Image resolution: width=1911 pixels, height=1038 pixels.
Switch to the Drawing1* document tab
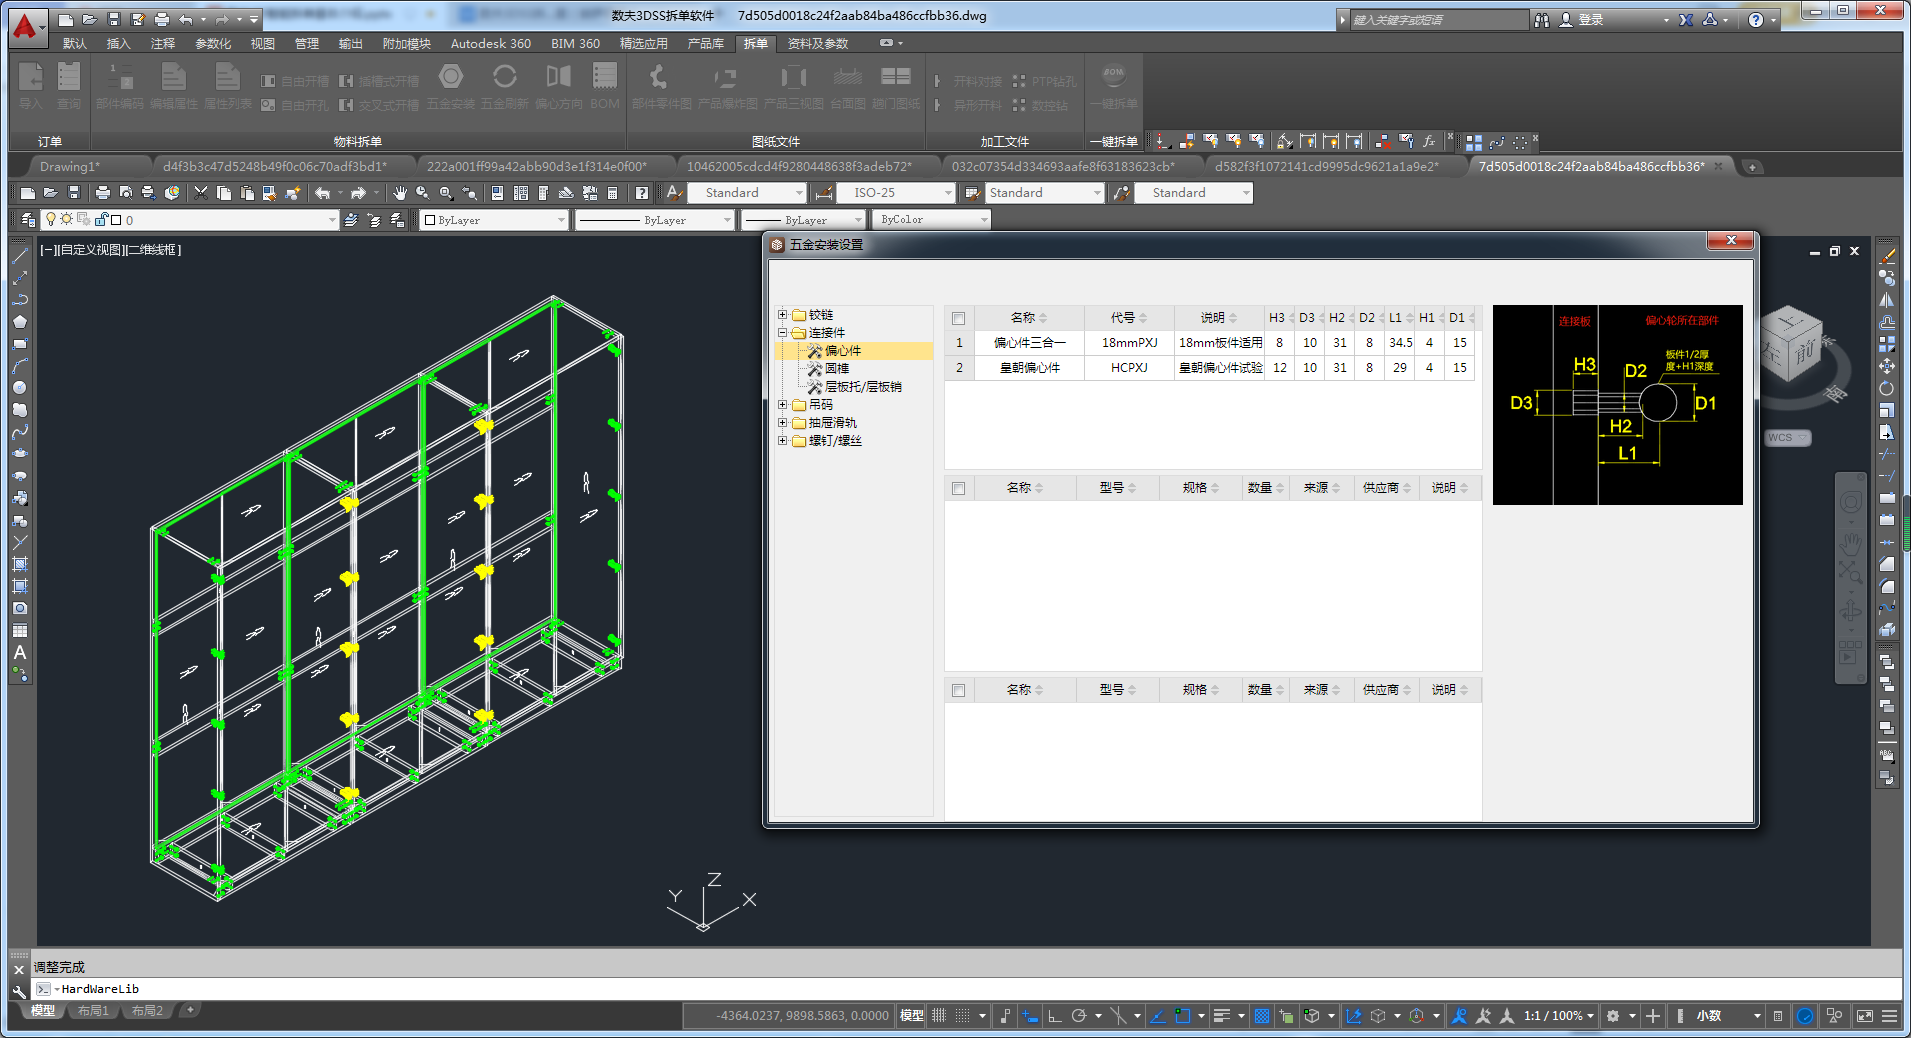(x=70, y=167)
